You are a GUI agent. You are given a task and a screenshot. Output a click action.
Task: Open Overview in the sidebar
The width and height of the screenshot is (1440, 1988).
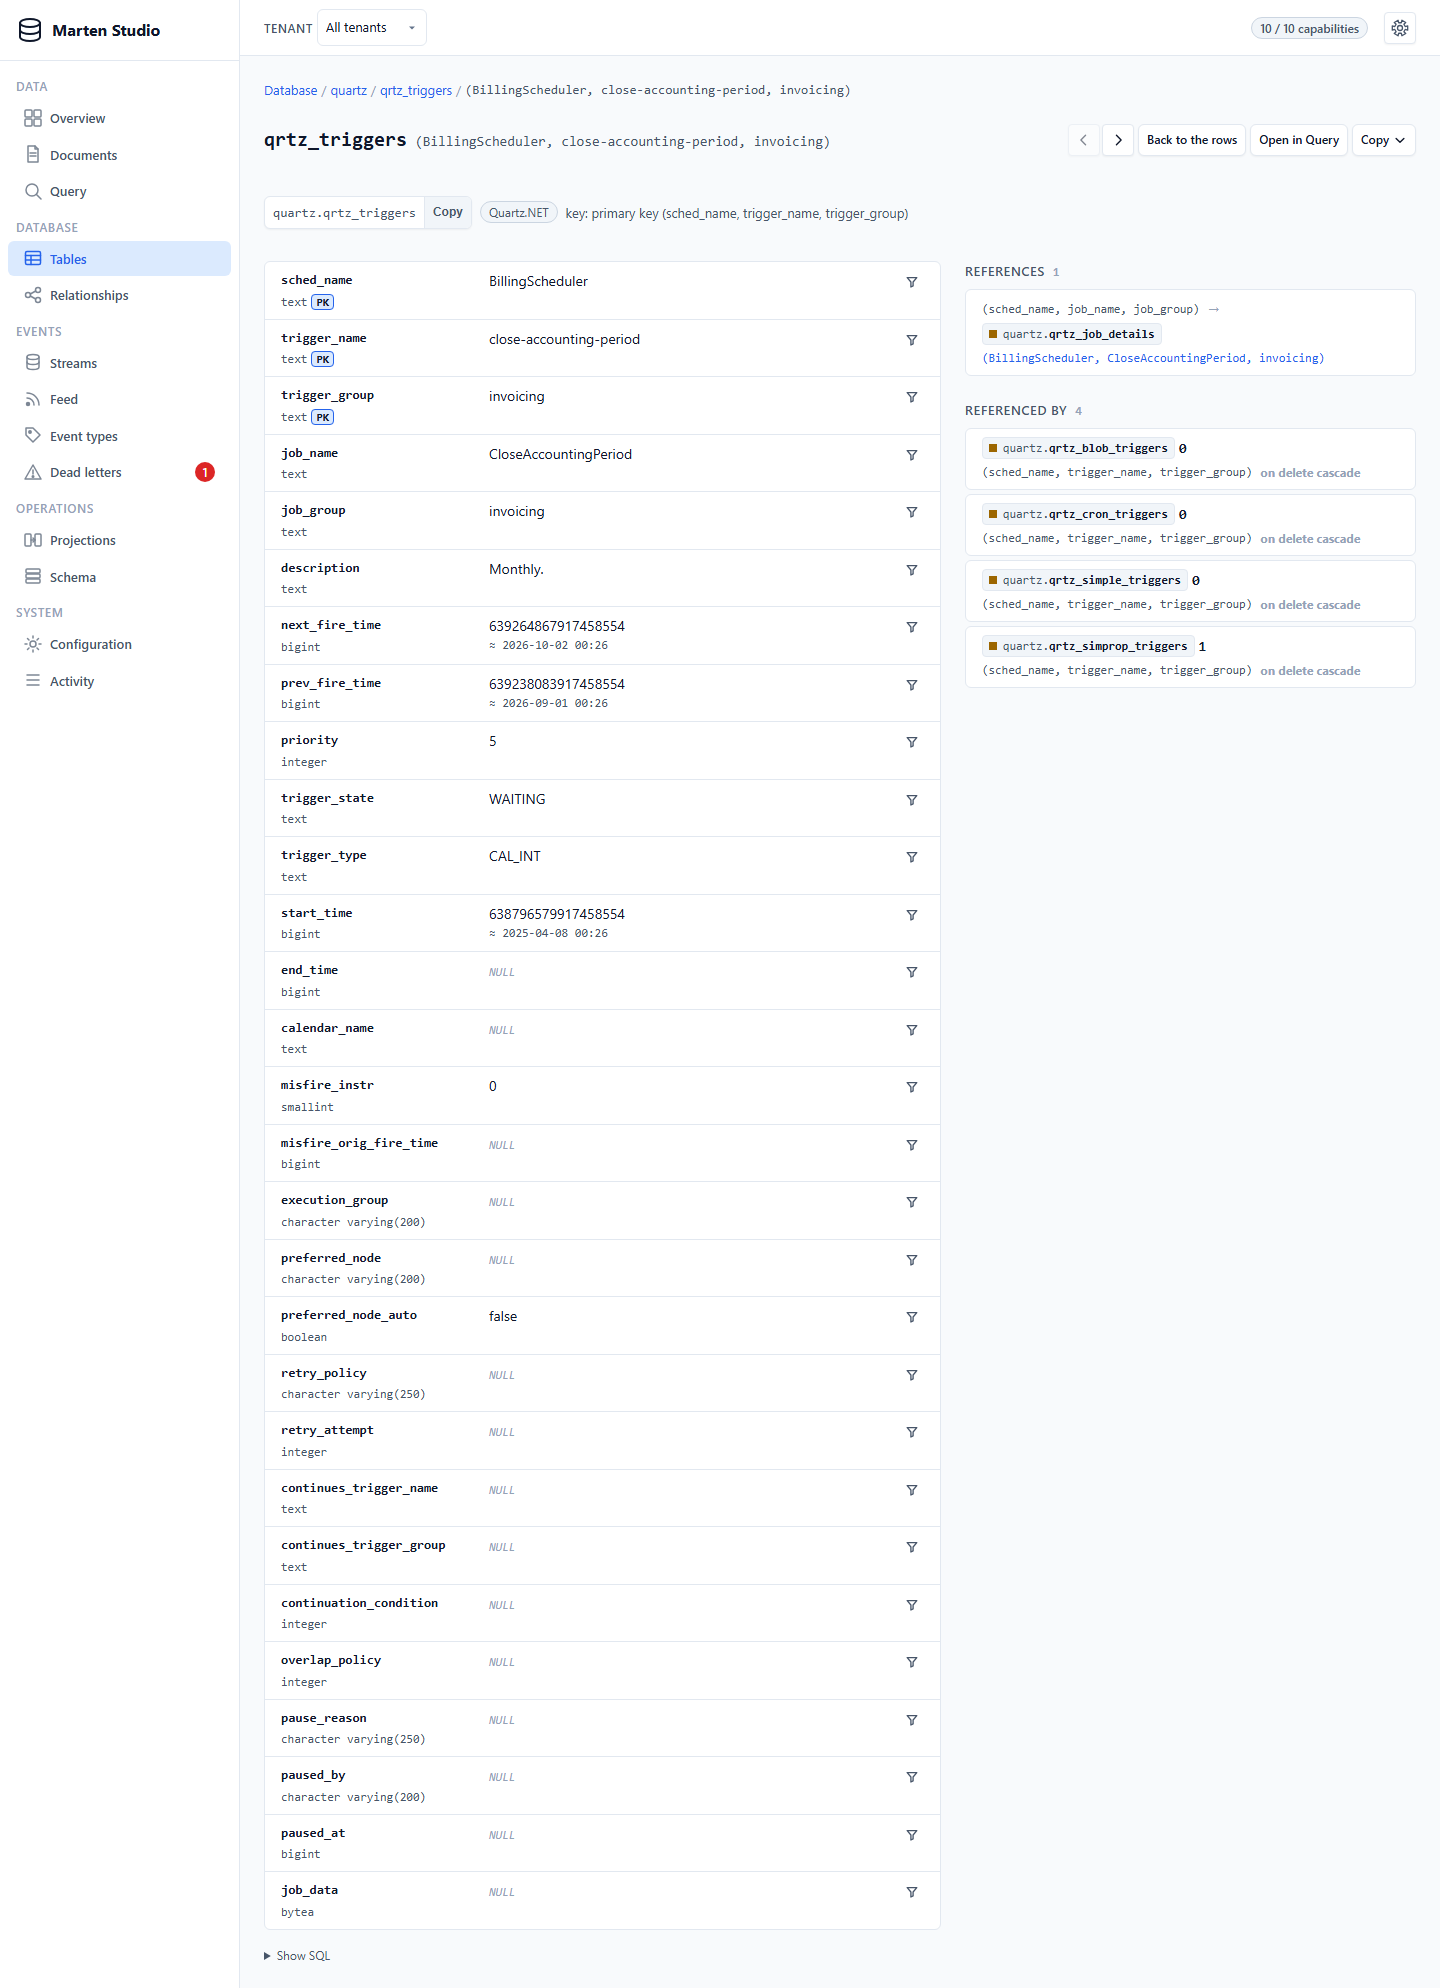(119, 118)
